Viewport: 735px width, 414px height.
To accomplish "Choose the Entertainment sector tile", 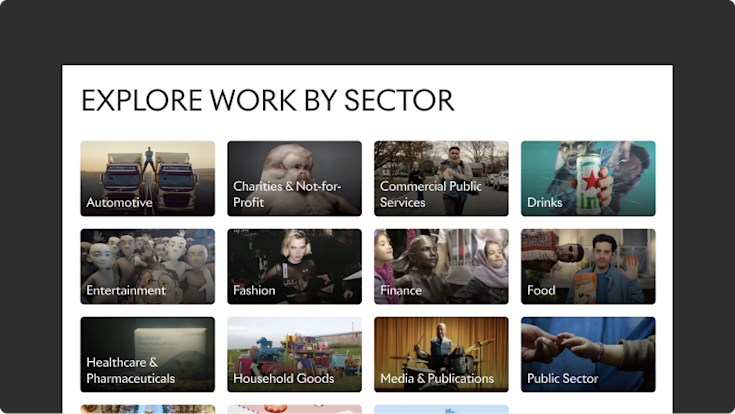I will (x=148, y=266).
